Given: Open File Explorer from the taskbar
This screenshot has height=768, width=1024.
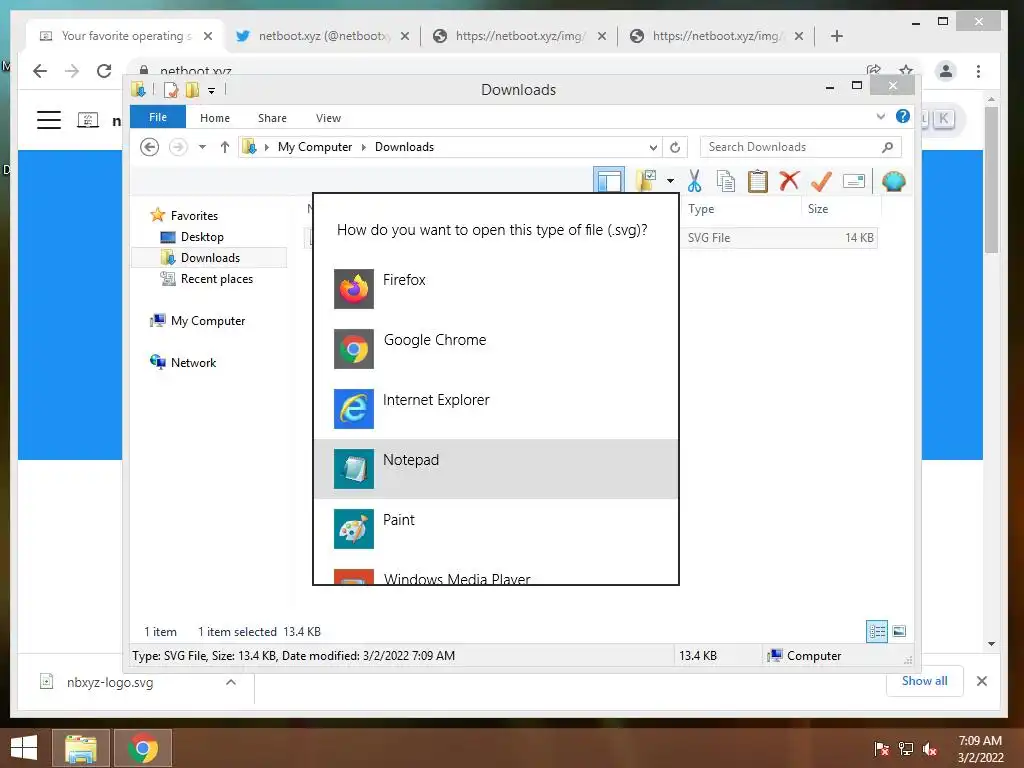Looking at the screenshot, I should coord(80,748).
